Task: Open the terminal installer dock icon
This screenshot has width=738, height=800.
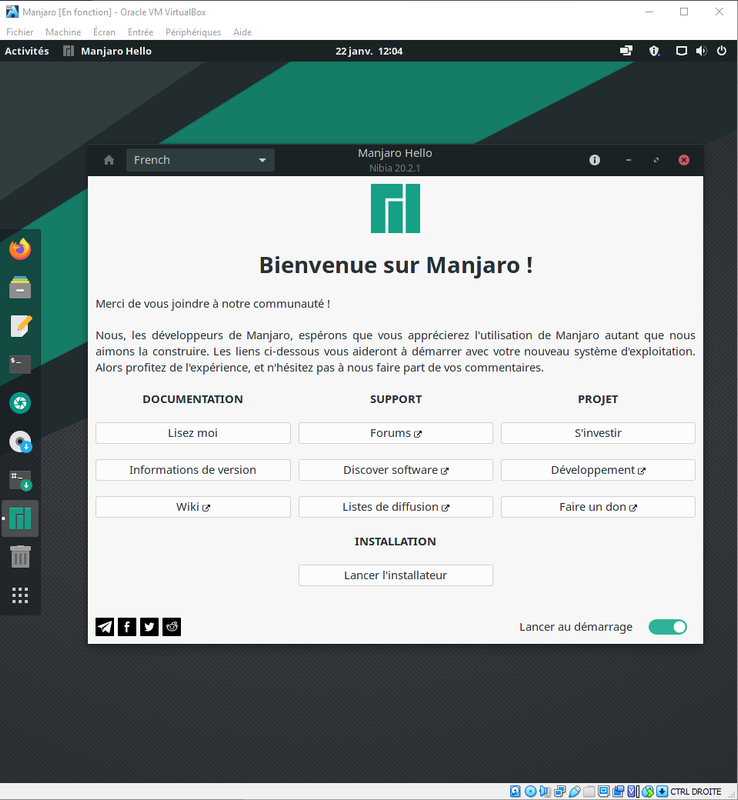Action: pyautogui.click(x=20, y=480)
